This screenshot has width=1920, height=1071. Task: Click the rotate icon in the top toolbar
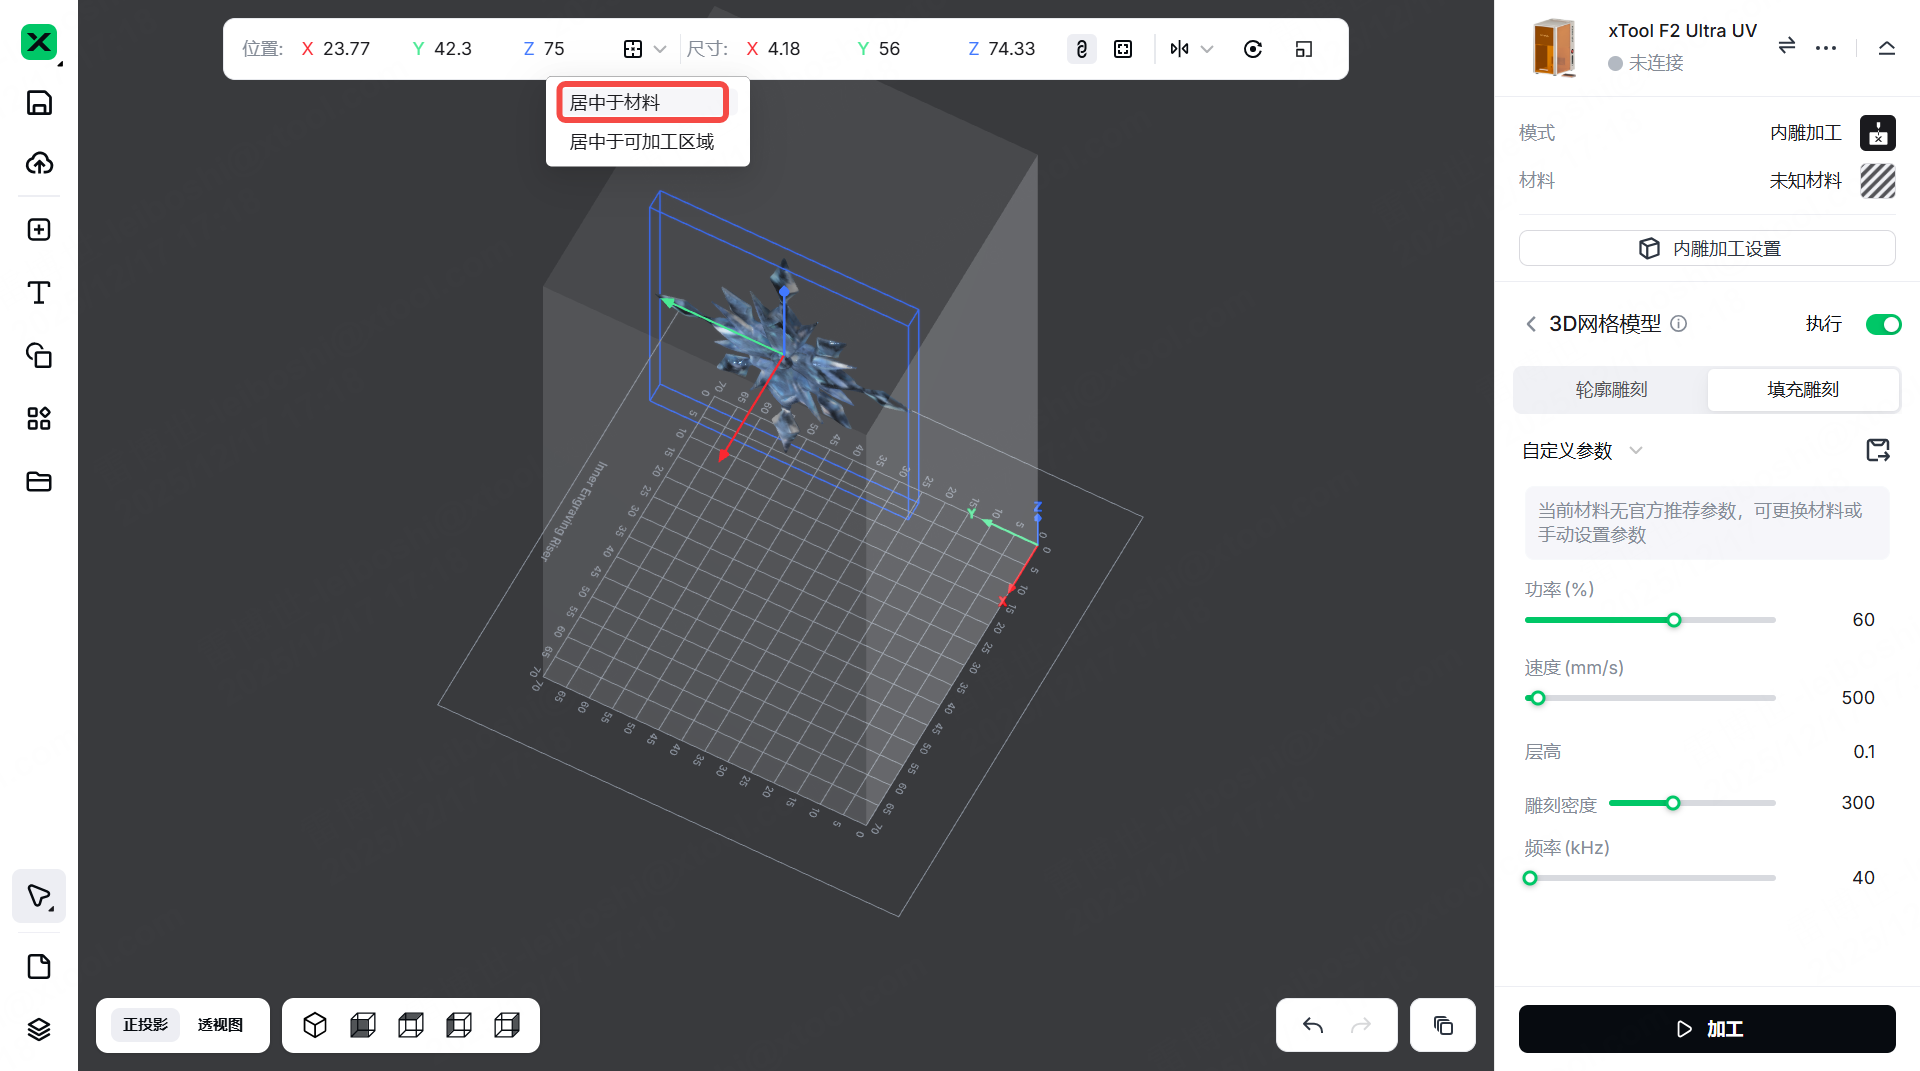pos(1253,48)
